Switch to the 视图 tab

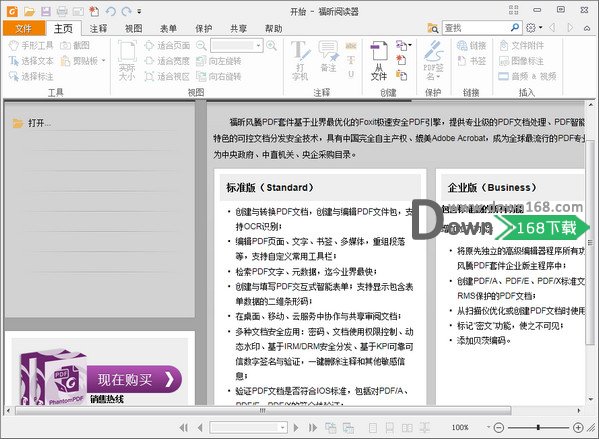click(133, 28)
